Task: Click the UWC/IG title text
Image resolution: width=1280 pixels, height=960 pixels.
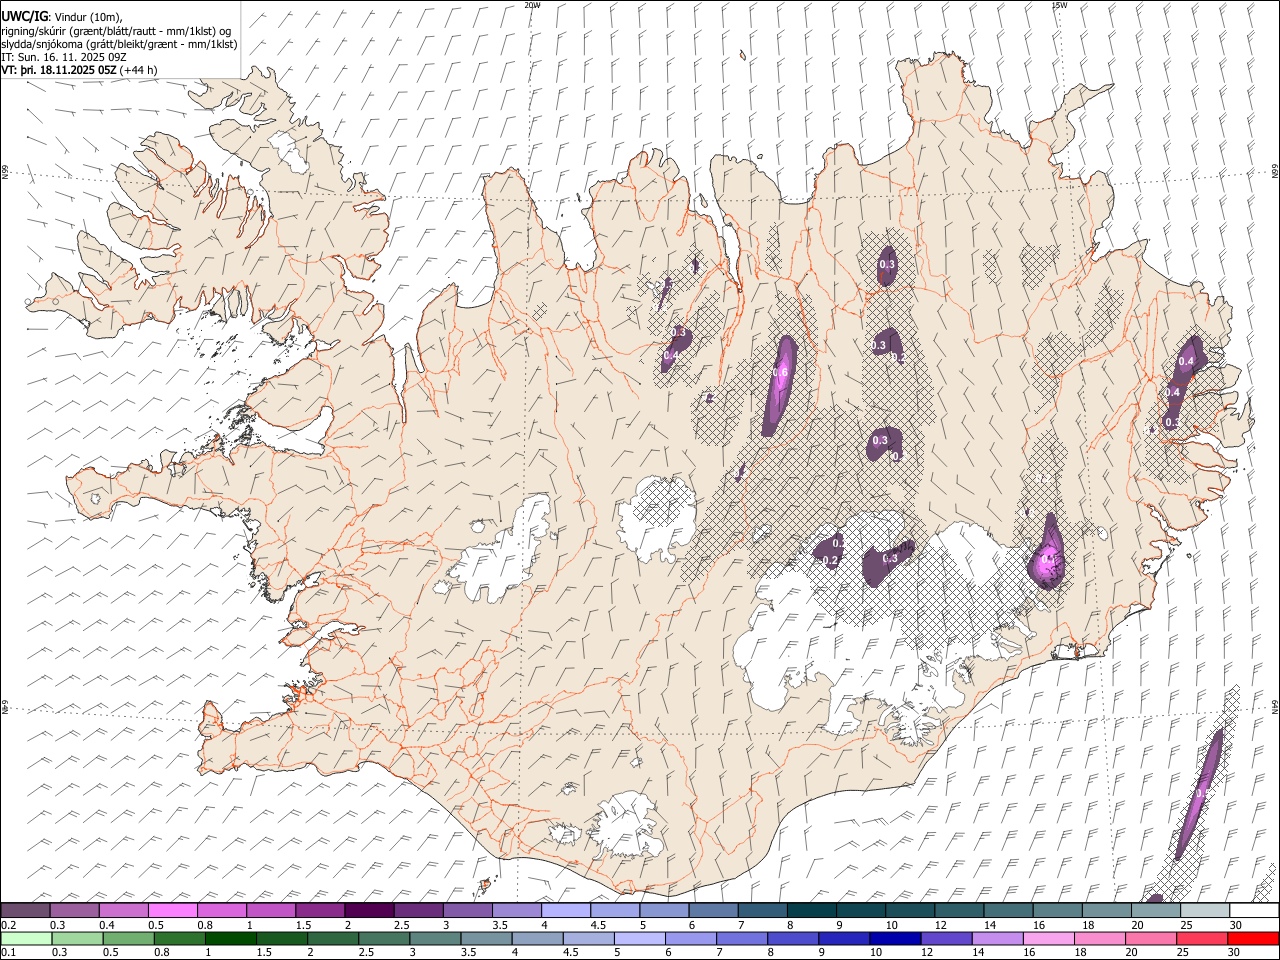Action: pos(25,15)
